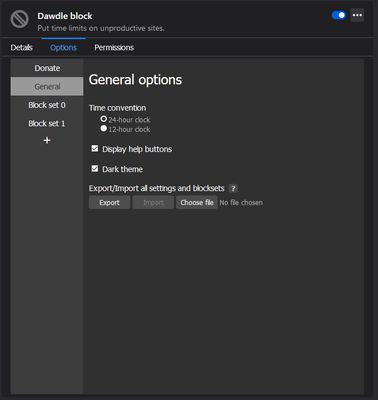
Task: Click the Choose file button
Action: [x=197, y=203]
